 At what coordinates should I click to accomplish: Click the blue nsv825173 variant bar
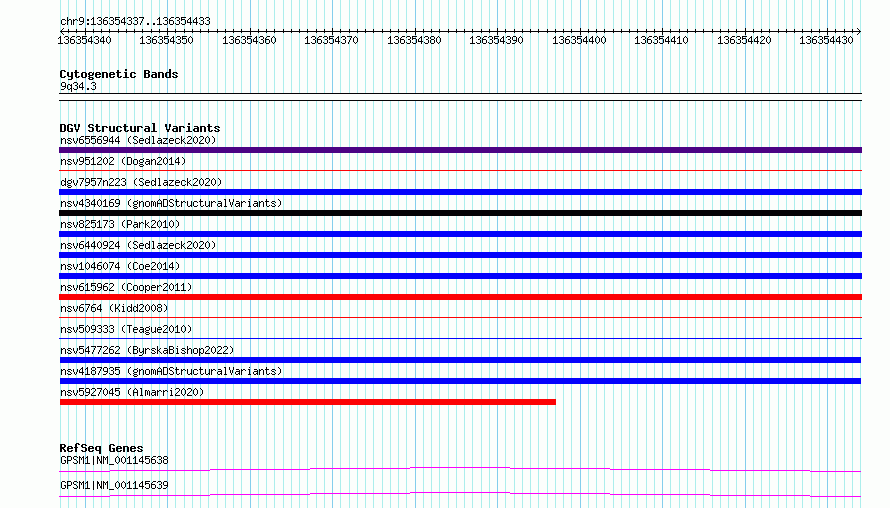click(x=460, y=234)
